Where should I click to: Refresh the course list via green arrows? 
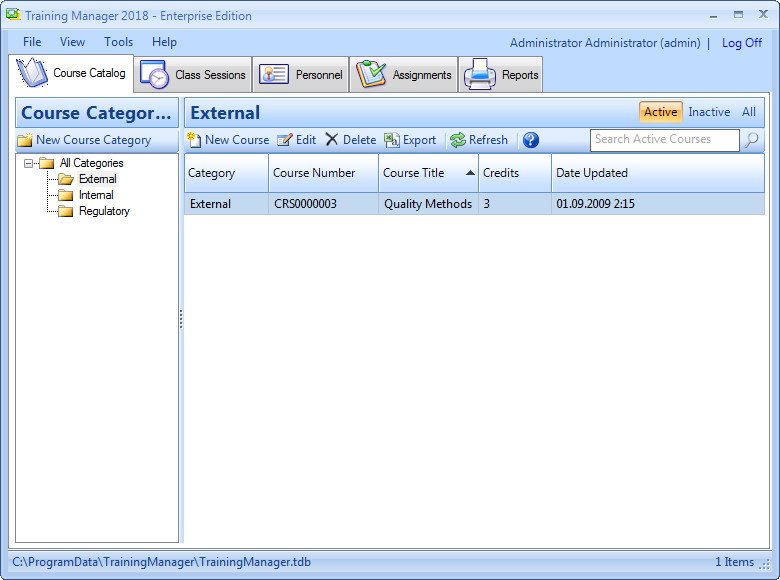458,140
